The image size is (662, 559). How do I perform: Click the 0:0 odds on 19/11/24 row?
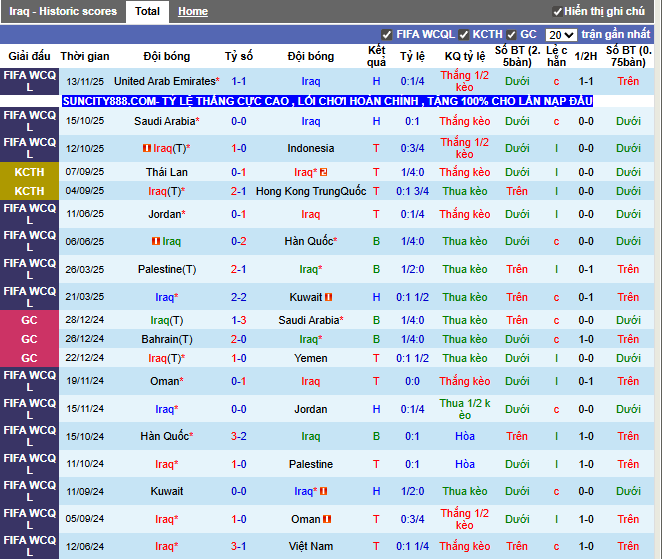coord(412,381)
